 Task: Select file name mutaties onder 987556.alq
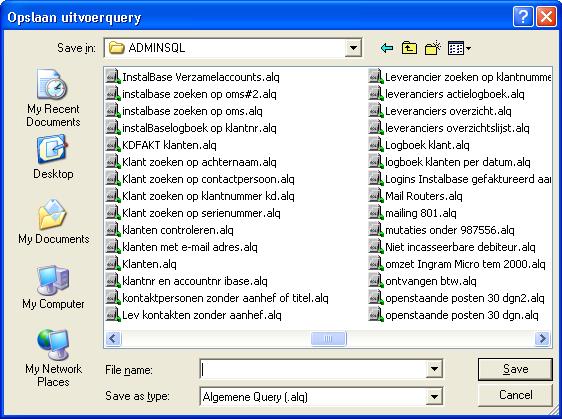pos(449,230)
